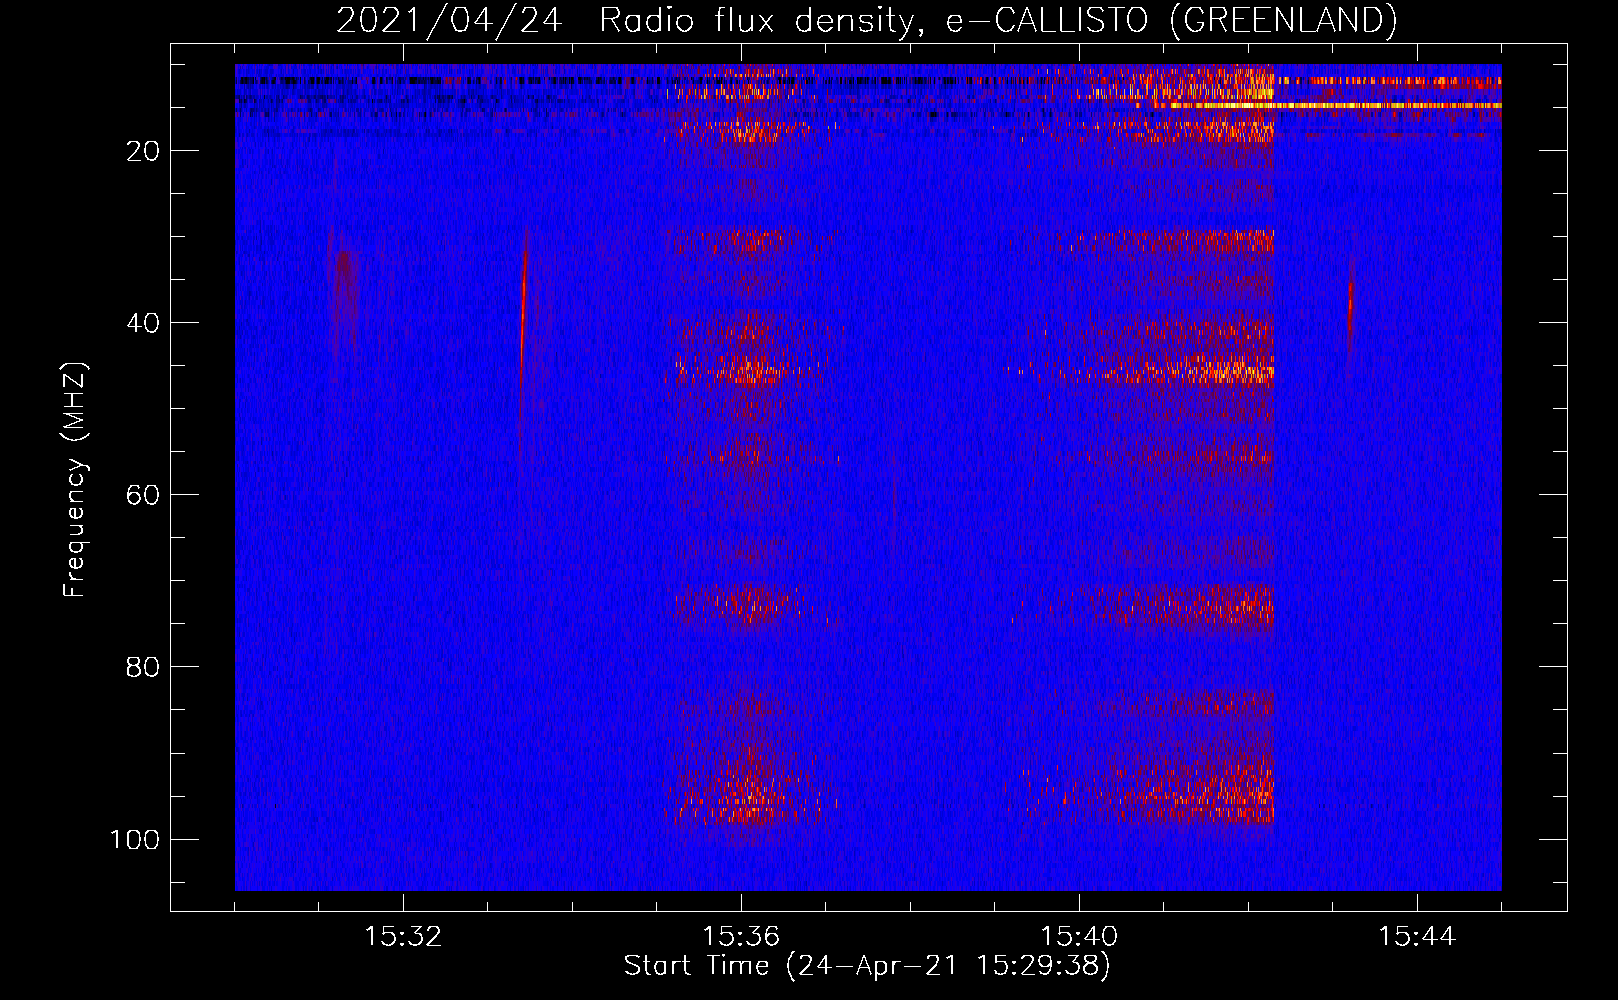Click the 15:40 time tick label
1618x1000 pixels.
click(1079, 937)
